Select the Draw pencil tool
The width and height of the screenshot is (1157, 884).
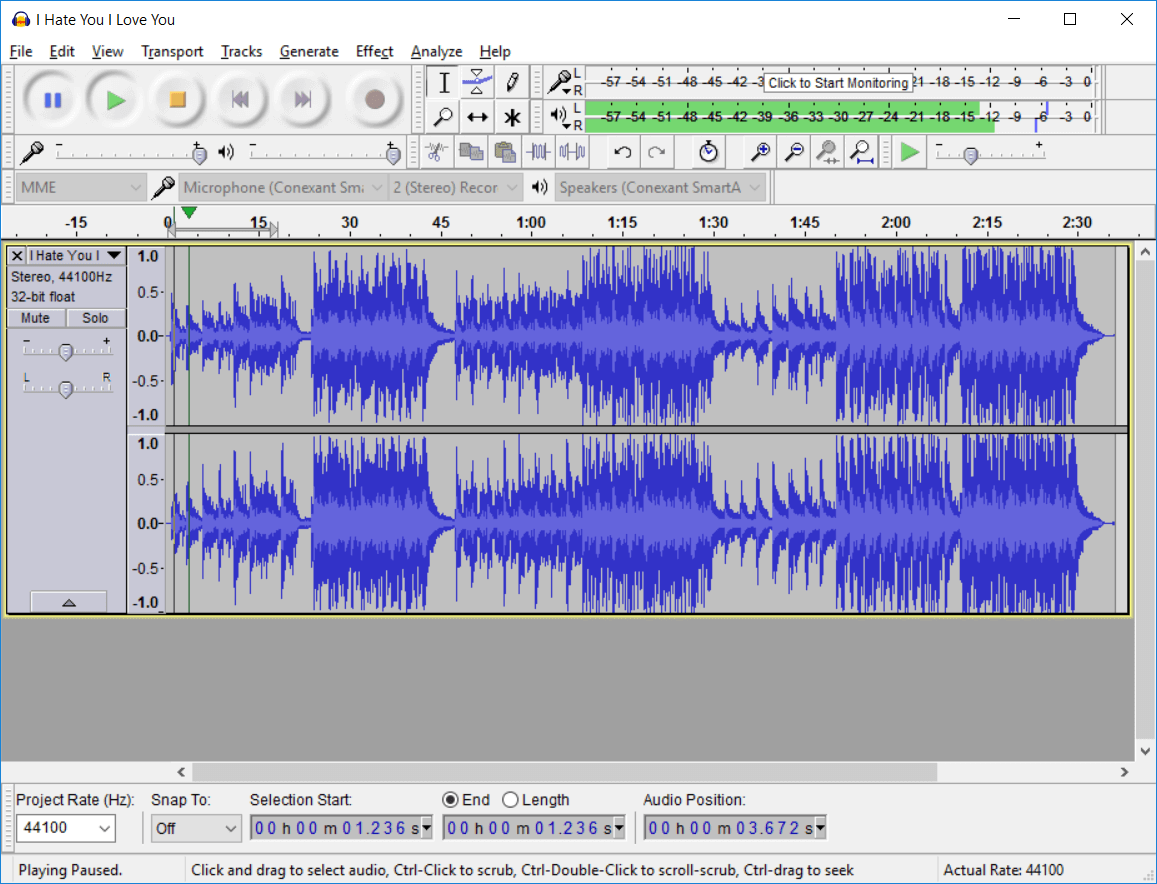(511, 83)
